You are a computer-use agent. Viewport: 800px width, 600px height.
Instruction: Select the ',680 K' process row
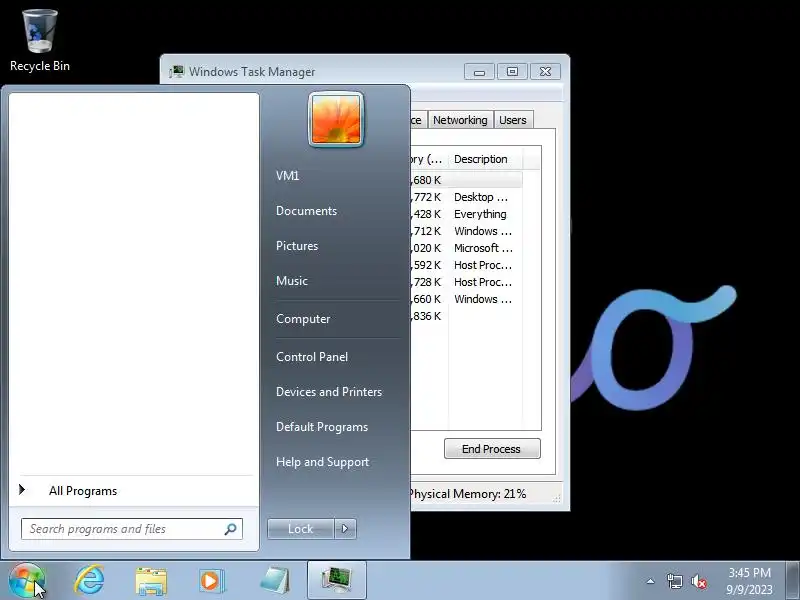click(x=466, y=180)
